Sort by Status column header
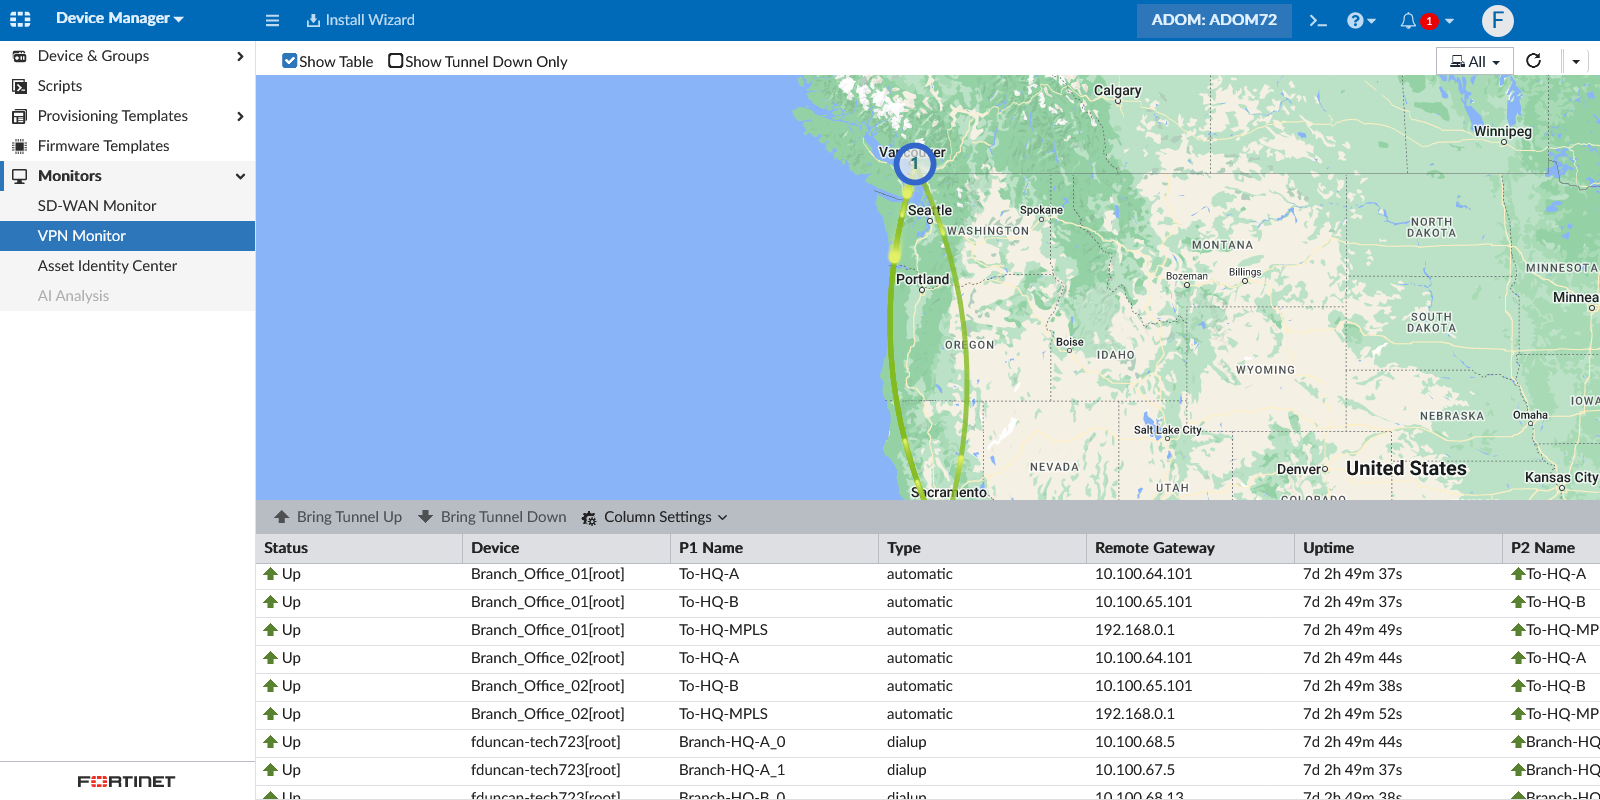 (x=359, y=548)
